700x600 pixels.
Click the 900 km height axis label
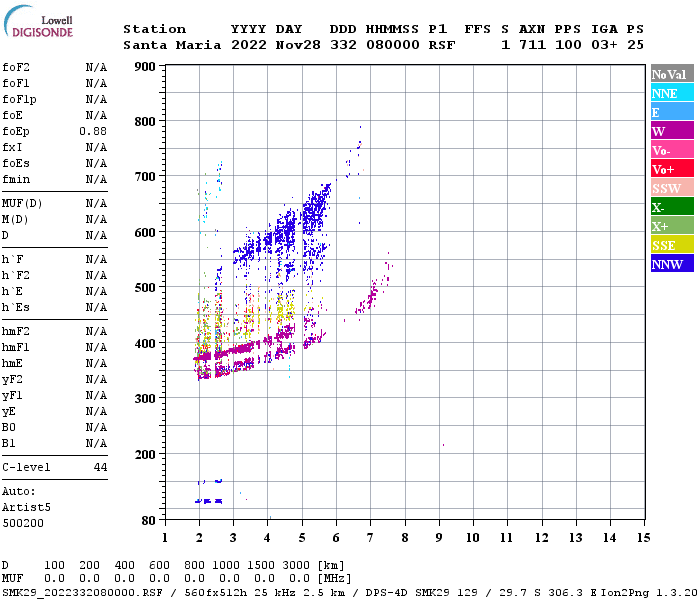point(145,67)
